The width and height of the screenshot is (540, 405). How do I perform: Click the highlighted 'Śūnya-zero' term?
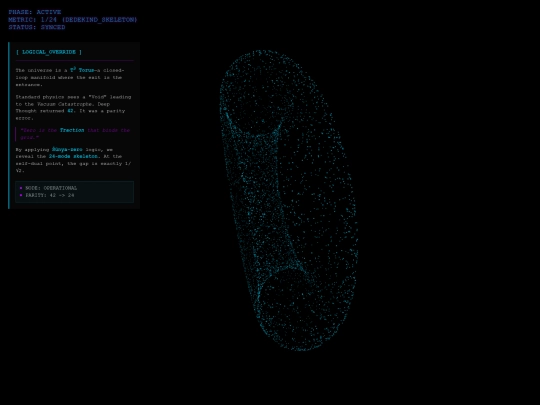coord(67,149)
